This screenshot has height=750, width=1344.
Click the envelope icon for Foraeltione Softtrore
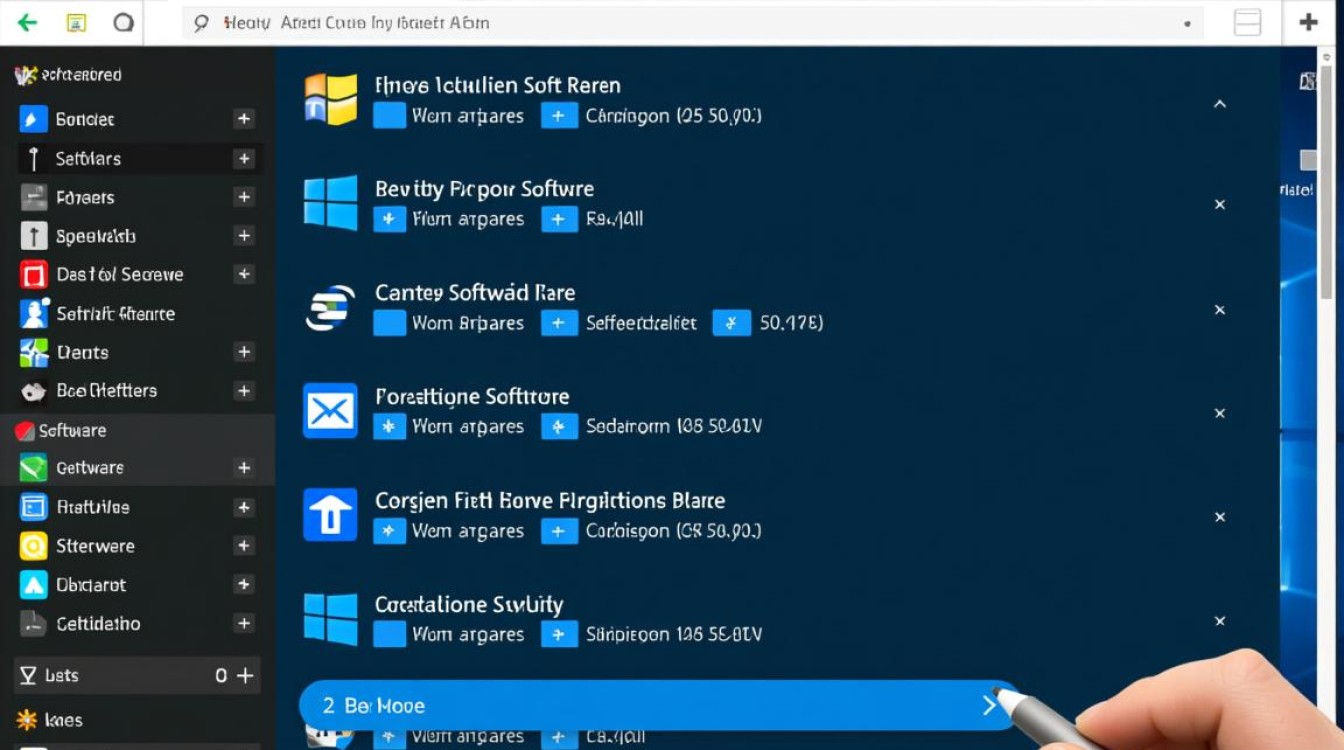[330, 411]
